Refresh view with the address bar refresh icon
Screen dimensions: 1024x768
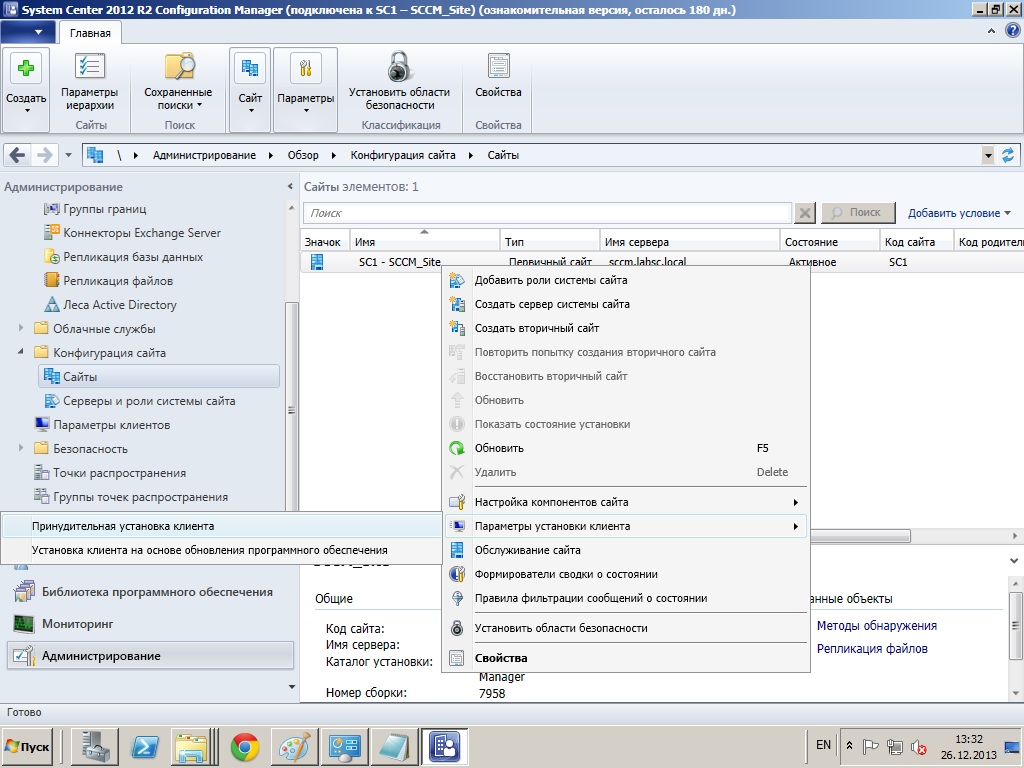(1008, 155)
